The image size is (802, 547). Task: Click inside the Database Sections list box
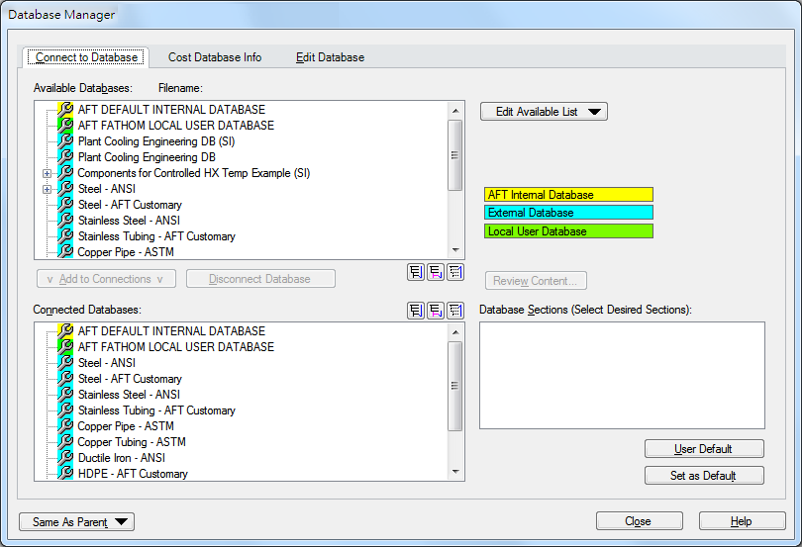coord(622,375)
